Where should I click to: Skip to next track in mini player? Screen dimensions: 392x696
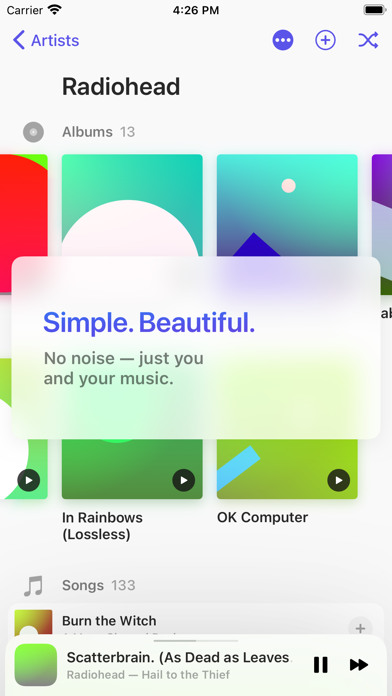coord(359,664)
